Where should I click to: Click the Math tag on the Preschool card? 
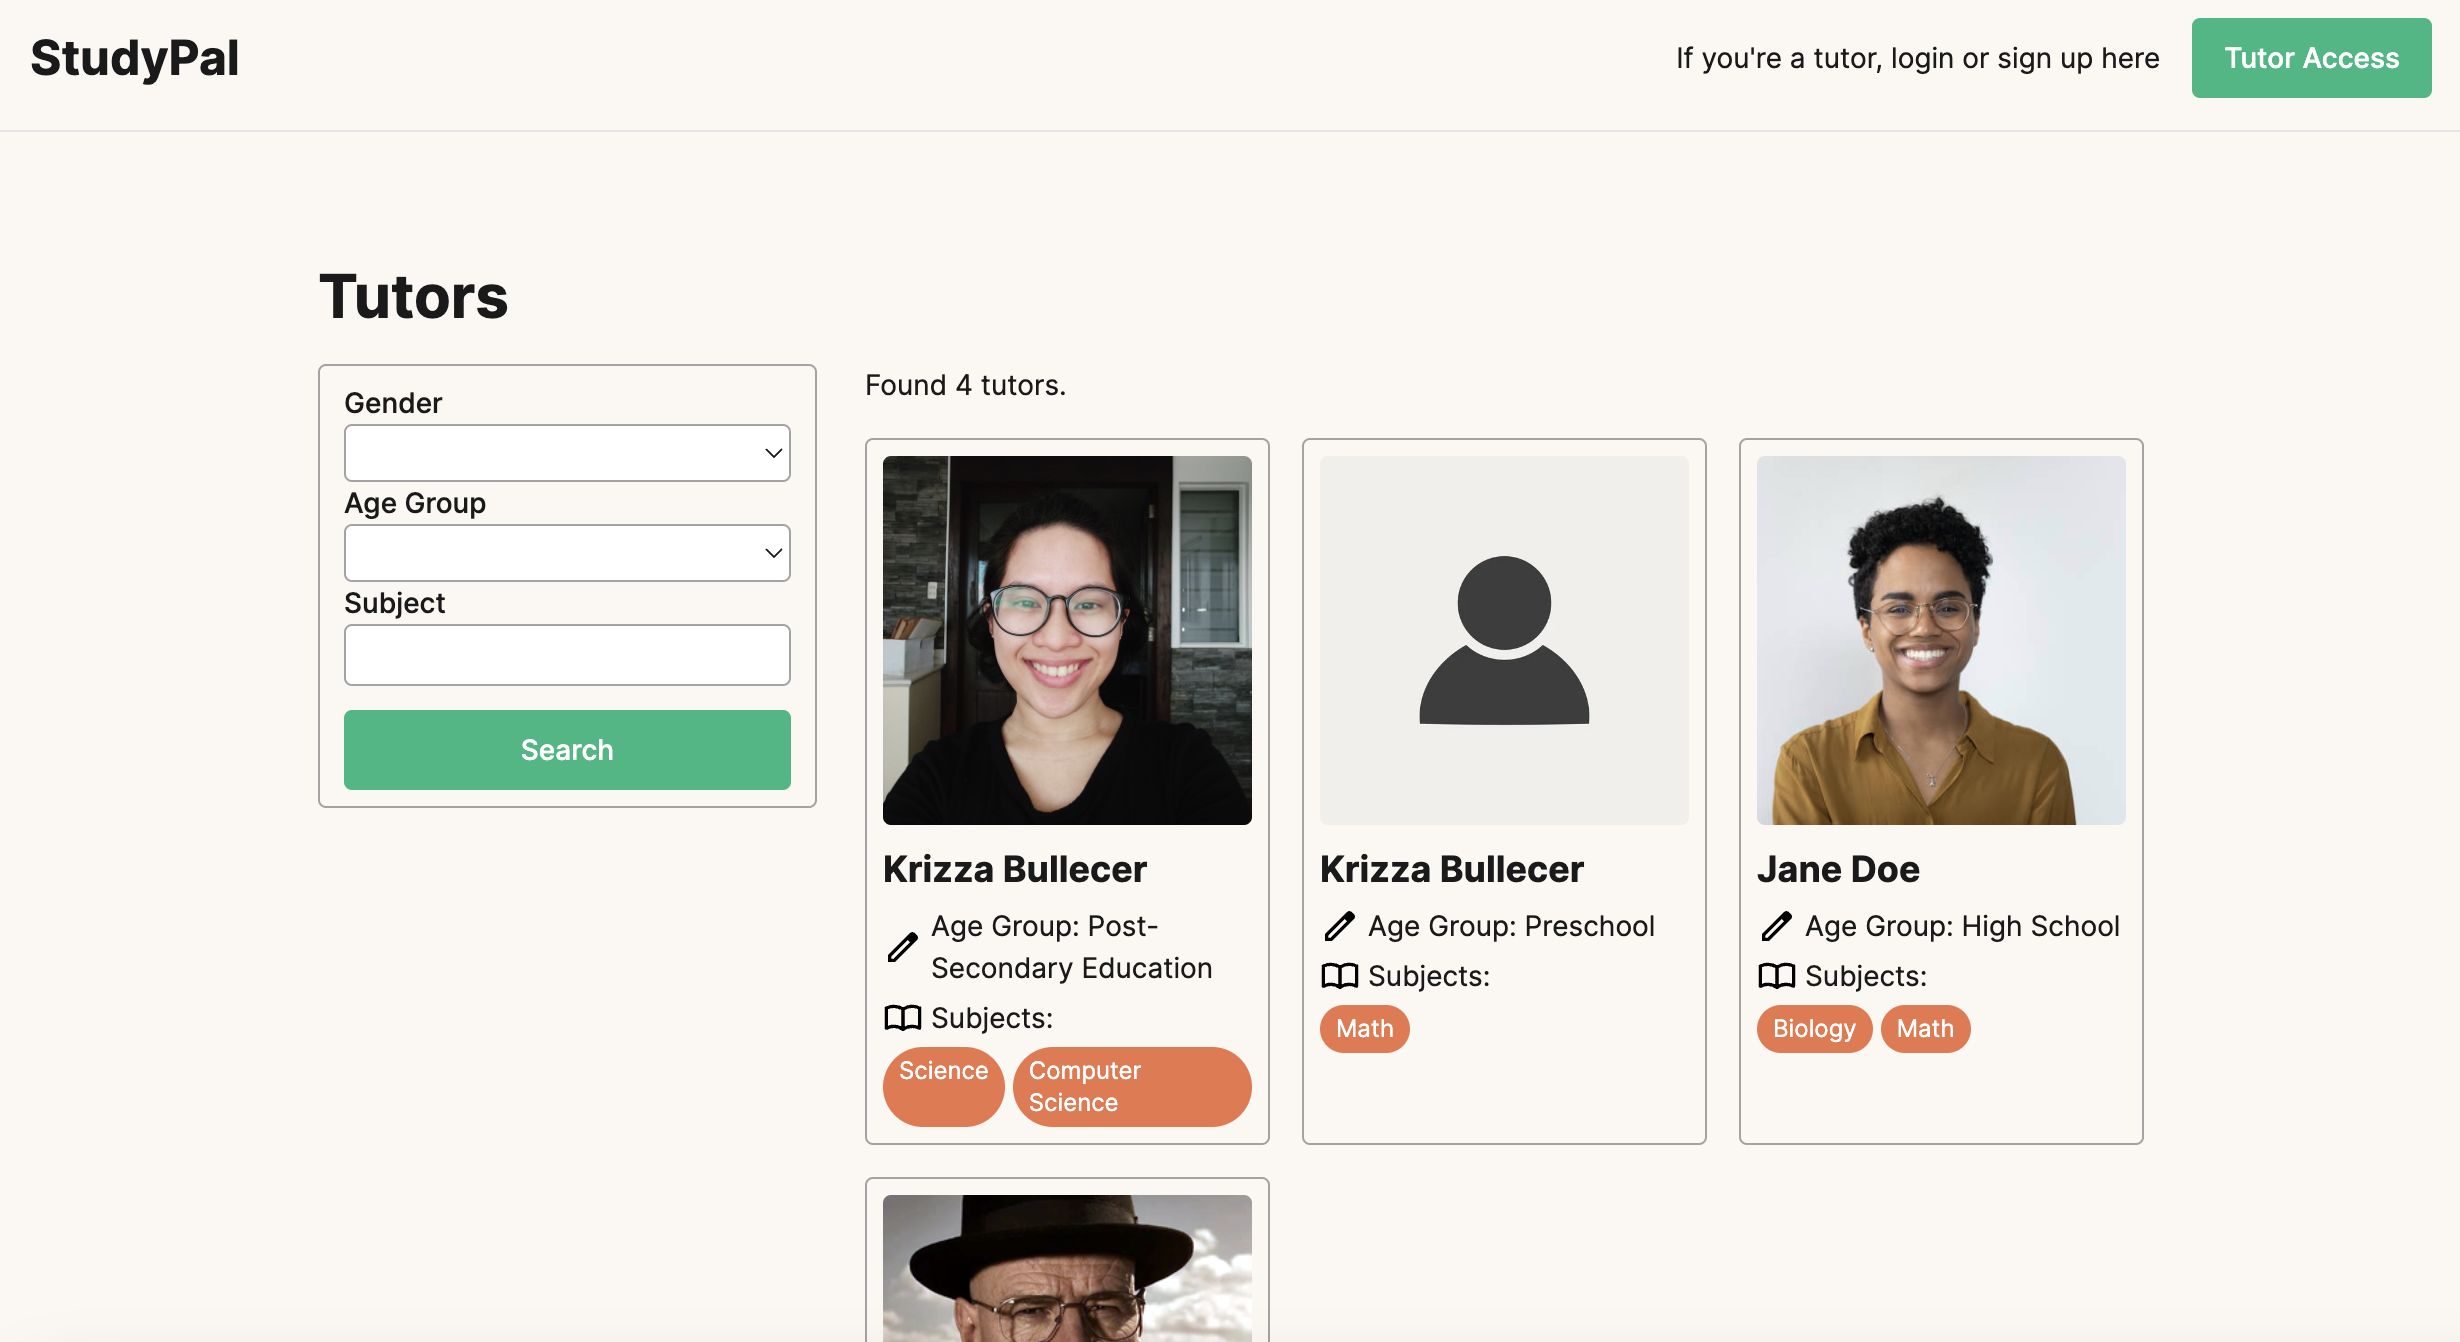1364,1029
